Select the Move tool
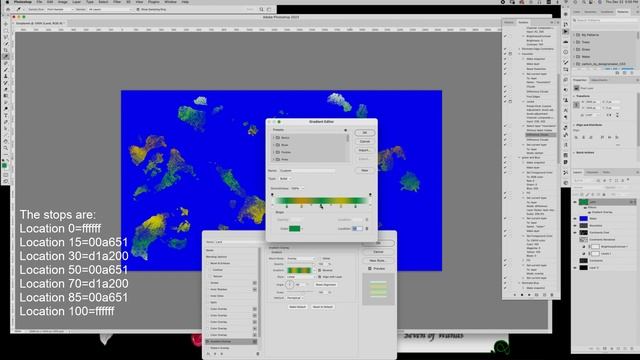This screenshot has width=640, height=360. [6, 24]
